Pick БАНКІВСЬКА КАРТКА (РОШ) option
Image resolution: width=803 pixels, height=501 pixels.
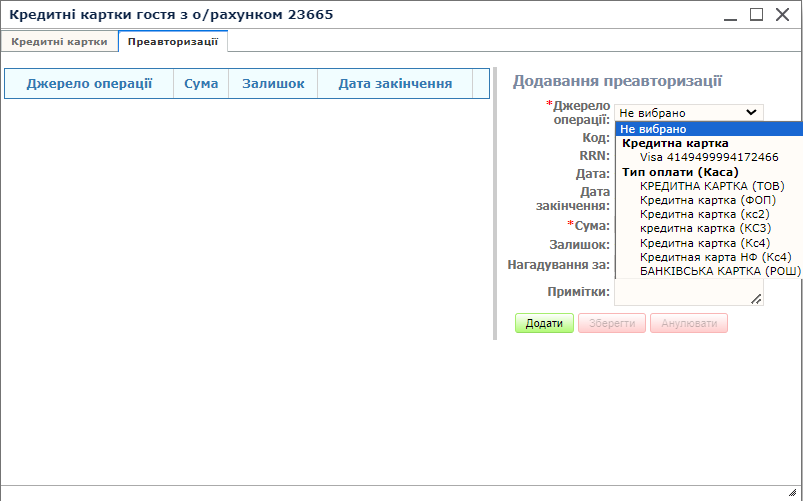click(x=720, y=271)
